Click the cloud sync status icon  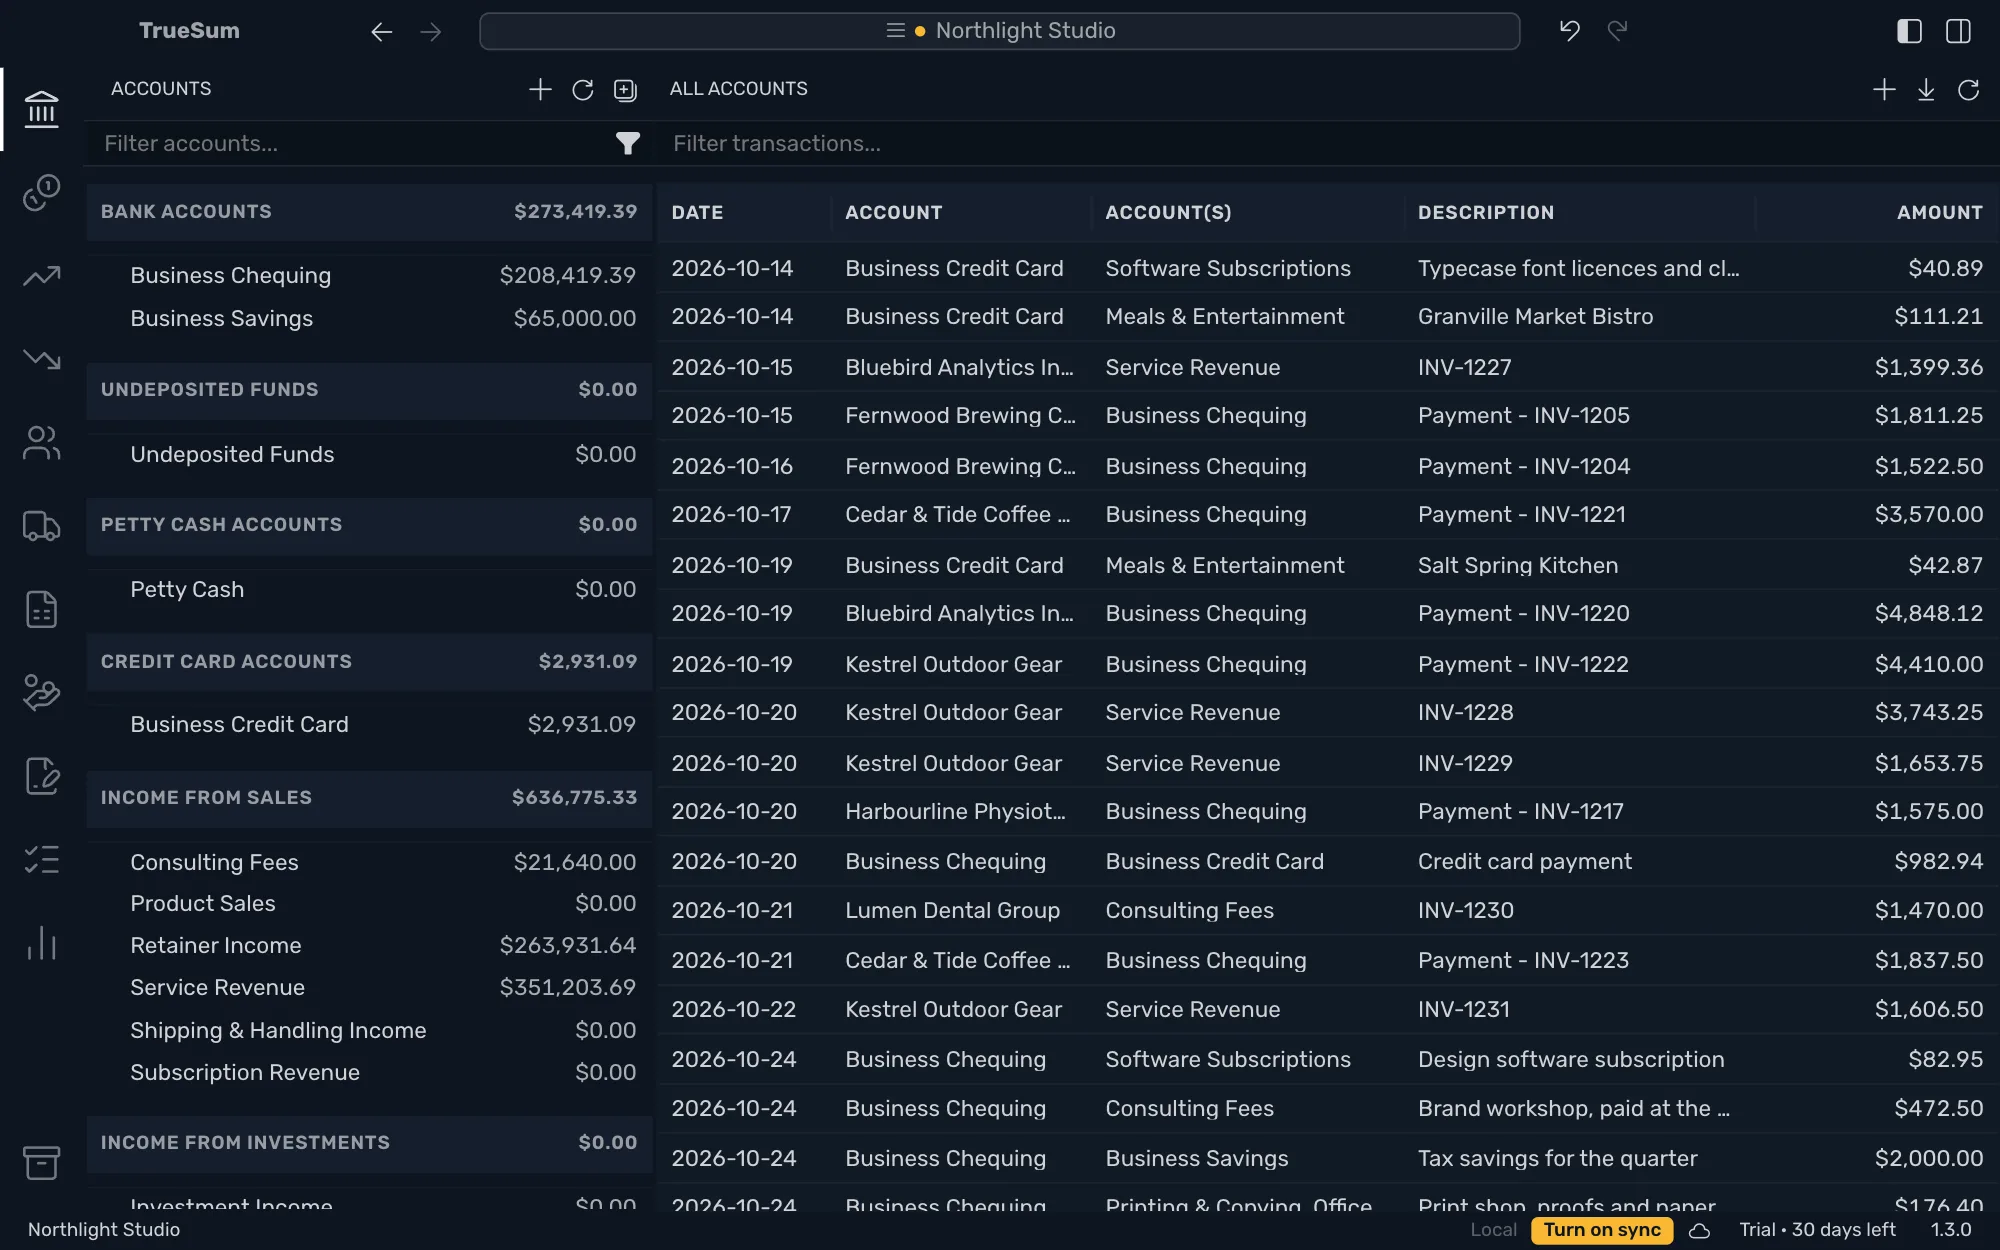(1699, 1230)
